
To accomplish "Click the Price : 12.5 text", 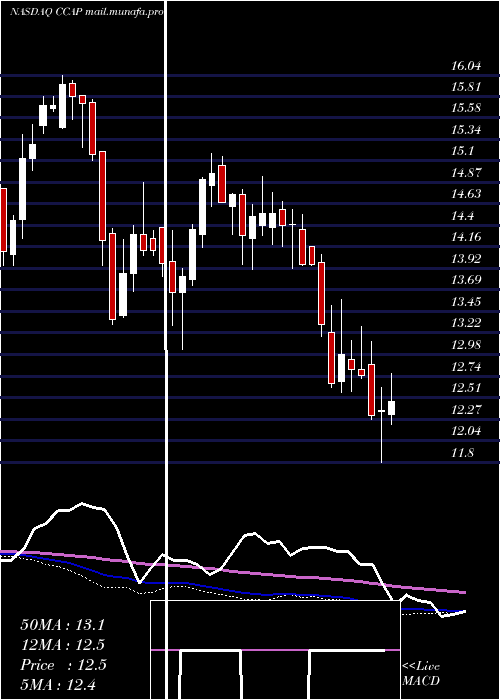I will (63, 665).
